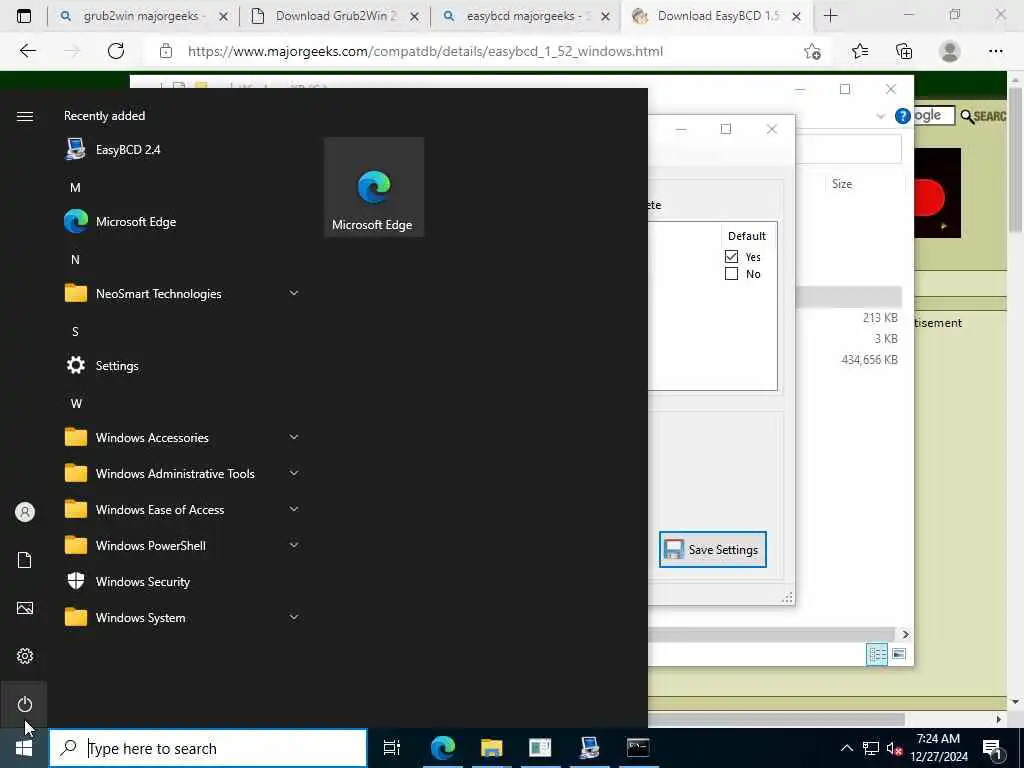Focus the taskbar search box
Viewport: 1024px width, 768px height.
tap(208, 748)
